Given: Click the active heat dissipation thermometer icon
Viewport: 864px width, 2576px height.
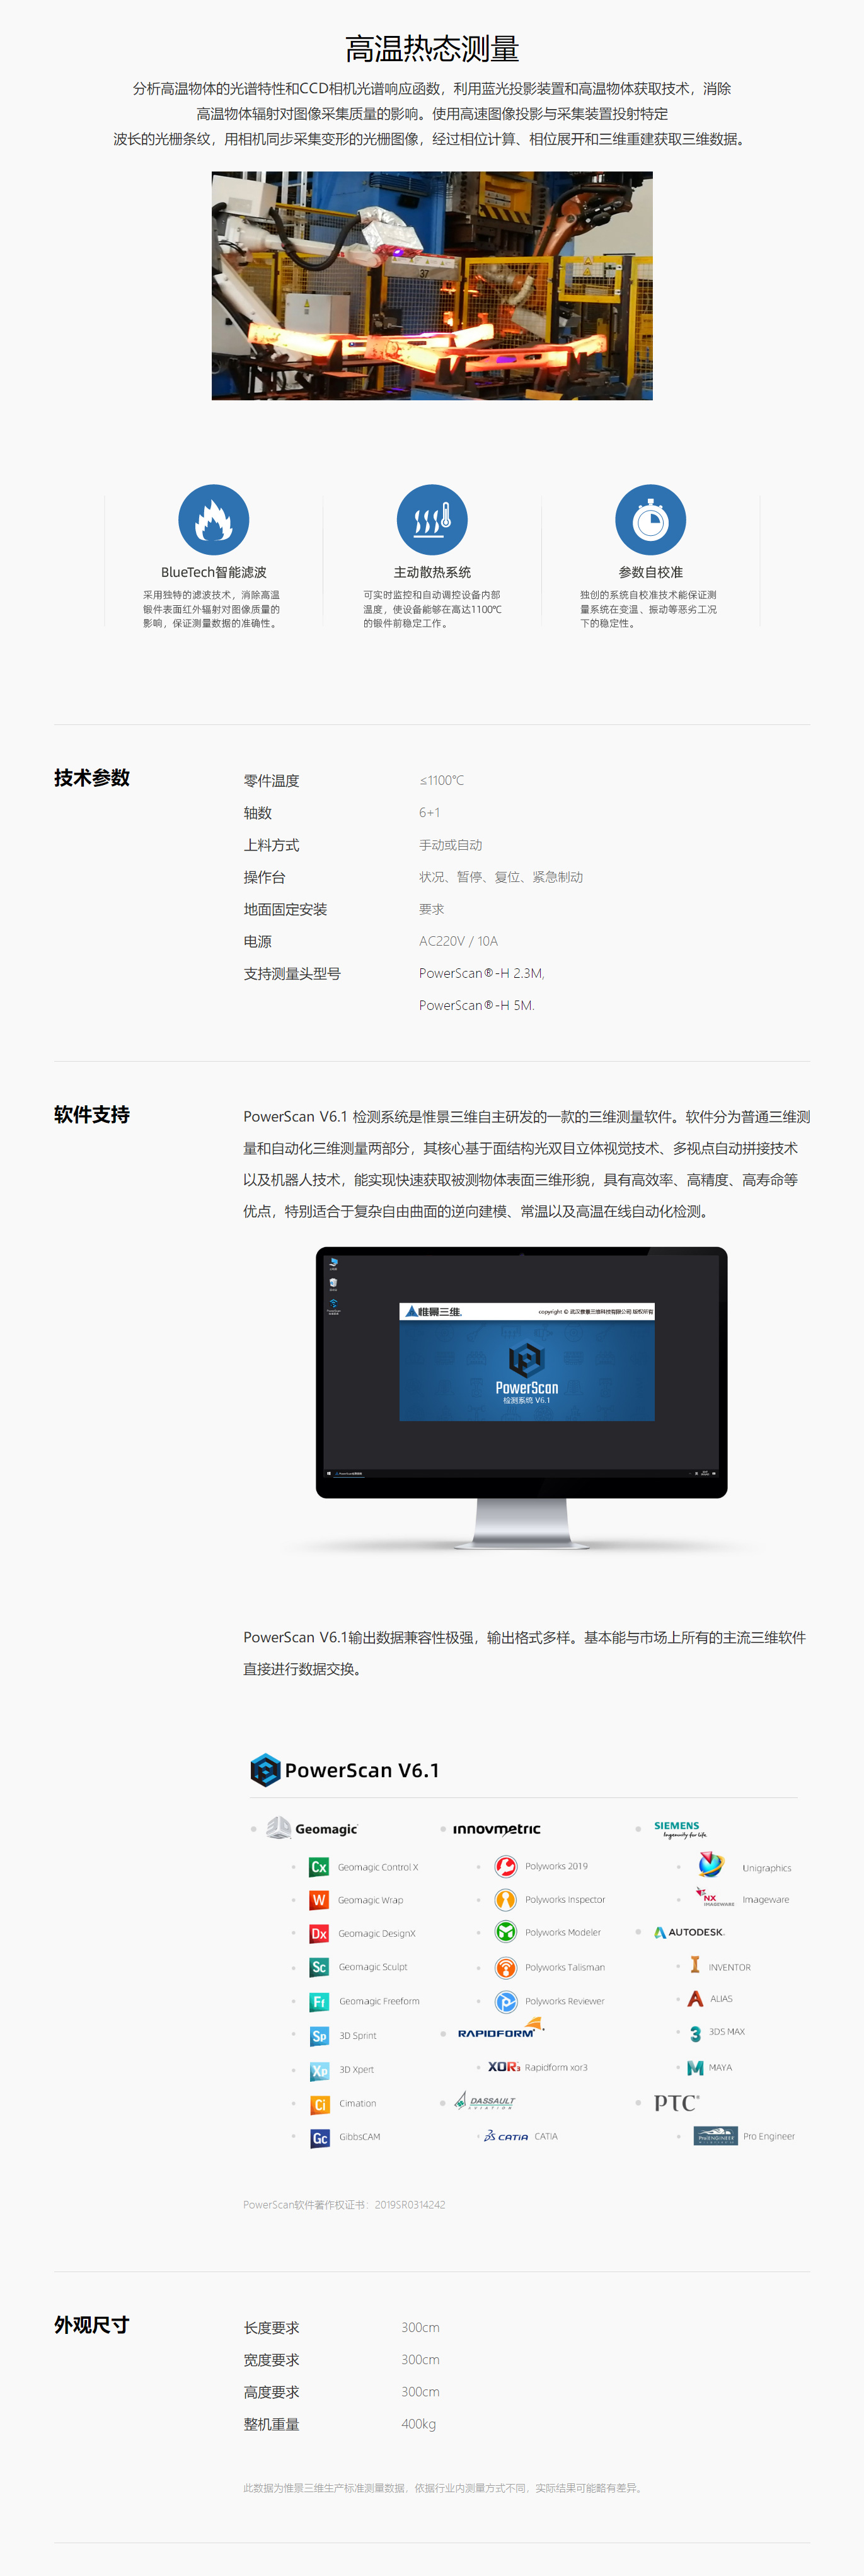Looking at the screenshot, I should [x=432, y=520].
